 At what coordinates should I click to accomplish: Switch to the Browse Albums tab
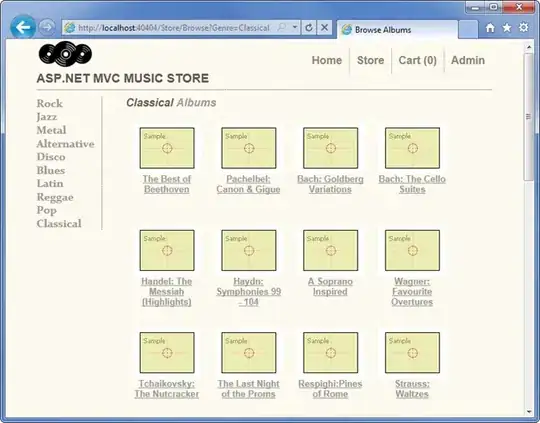(397, 30)
